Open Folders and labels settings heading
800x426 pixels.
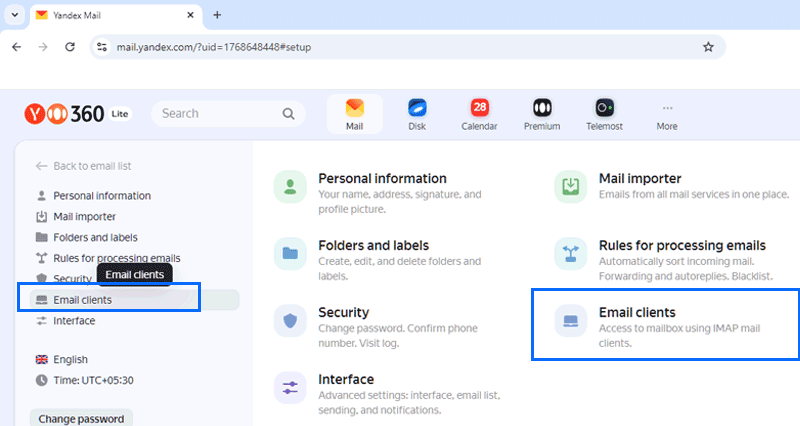point(373,245)
